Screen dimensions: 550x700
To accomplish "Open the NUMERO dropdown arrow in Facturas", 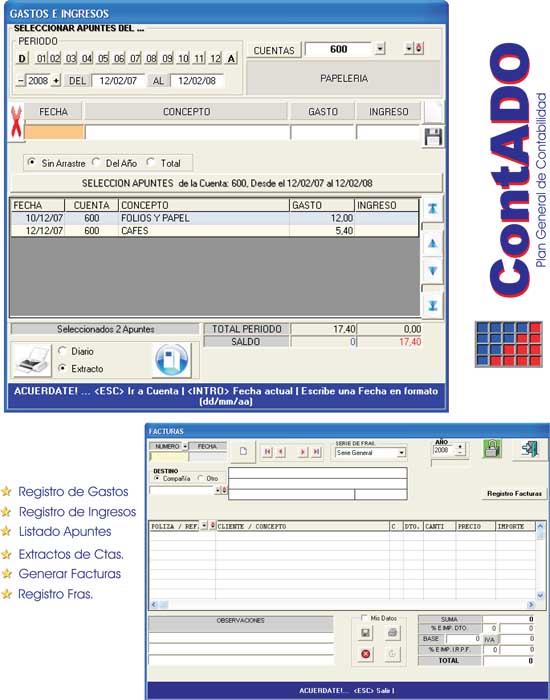I will click(x=185, y=446).
